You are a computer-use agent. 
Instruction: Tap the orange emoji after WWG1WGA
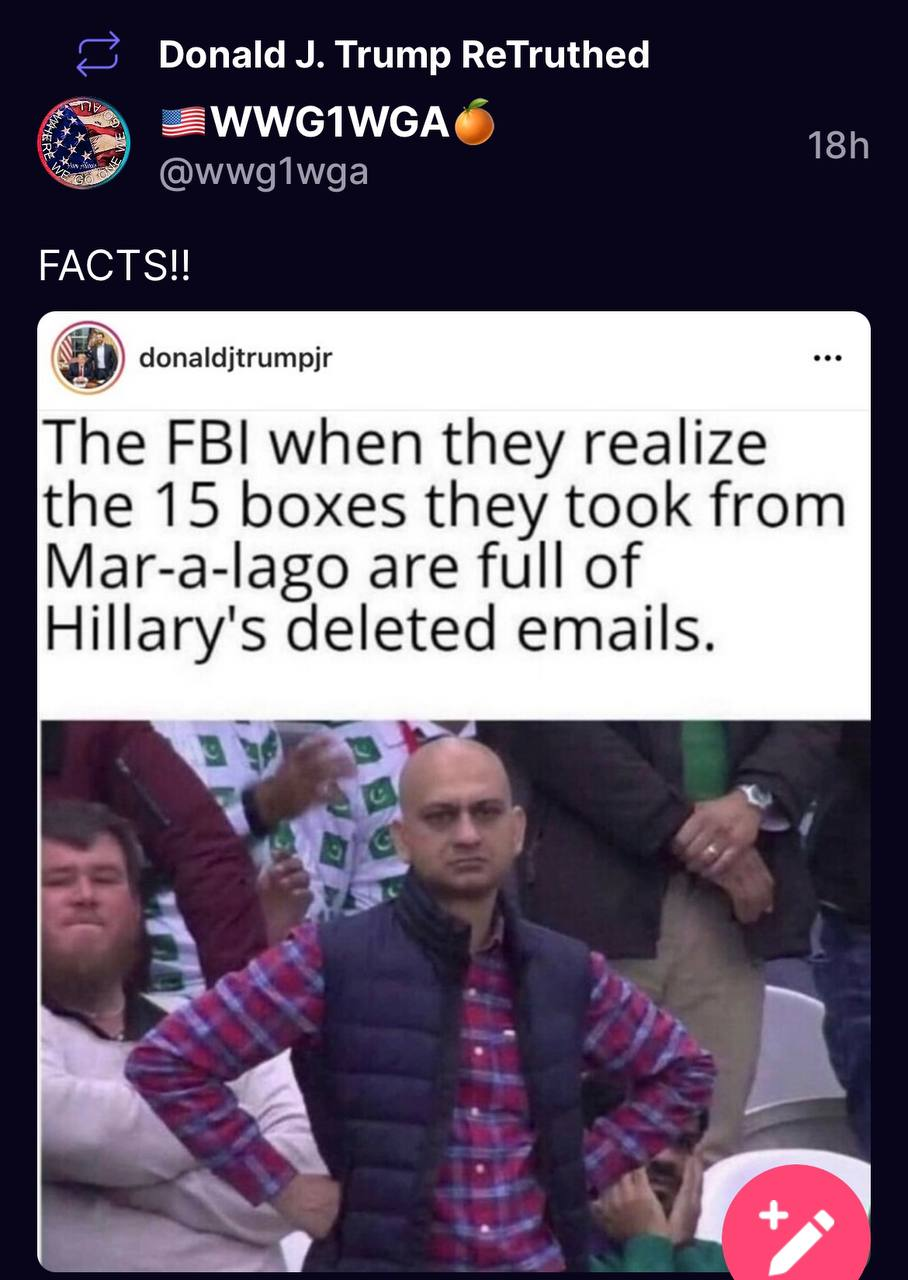[x=475, y=121]
